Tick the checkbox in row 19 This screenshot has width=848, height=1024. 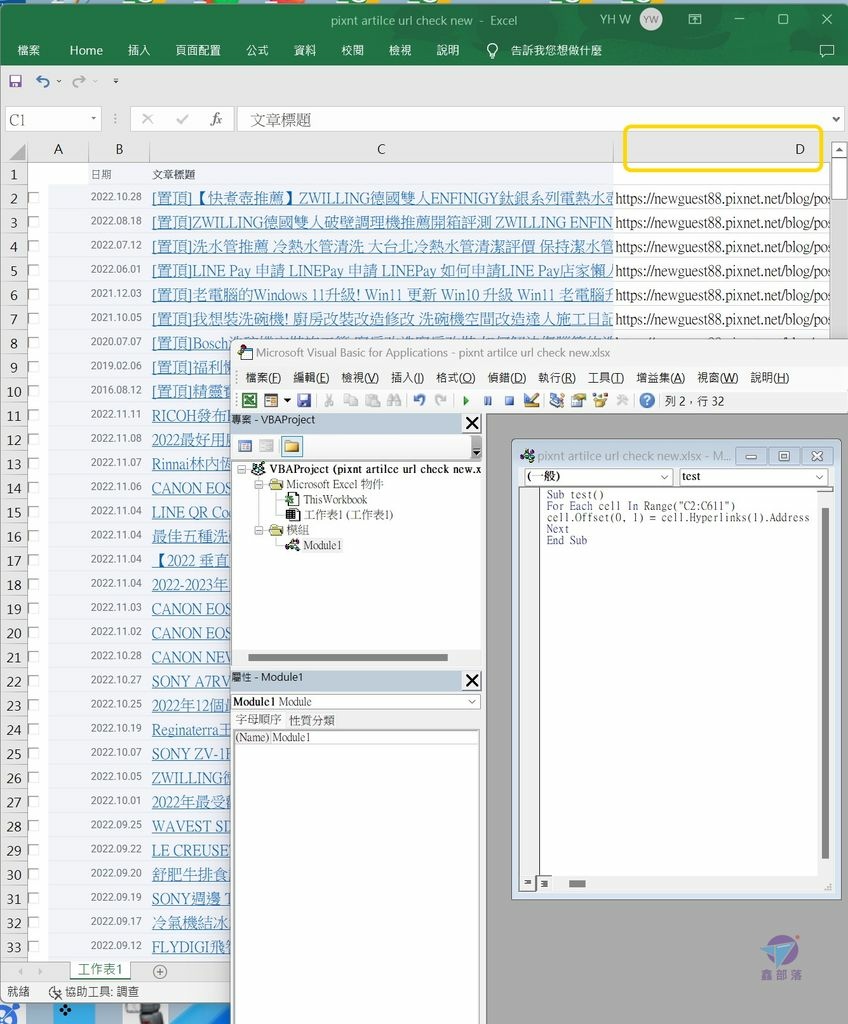point(33,608)
